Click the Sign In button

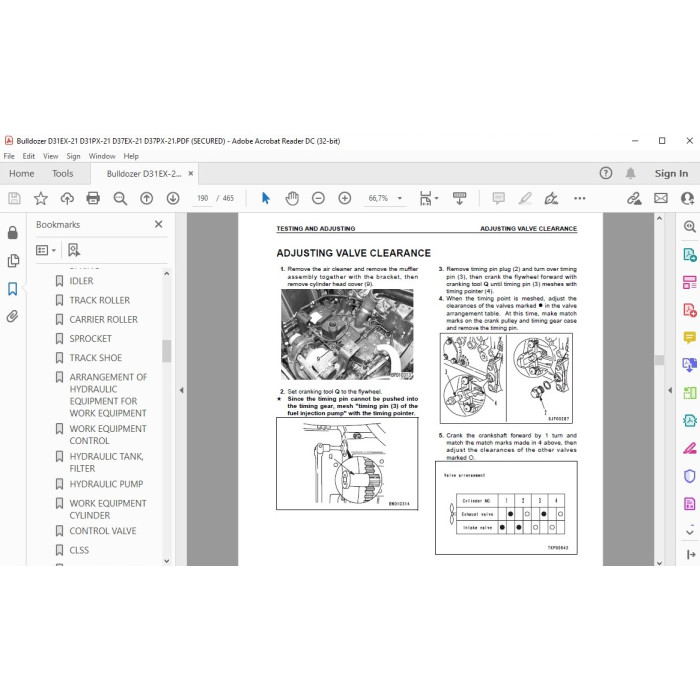coord(671,173)
